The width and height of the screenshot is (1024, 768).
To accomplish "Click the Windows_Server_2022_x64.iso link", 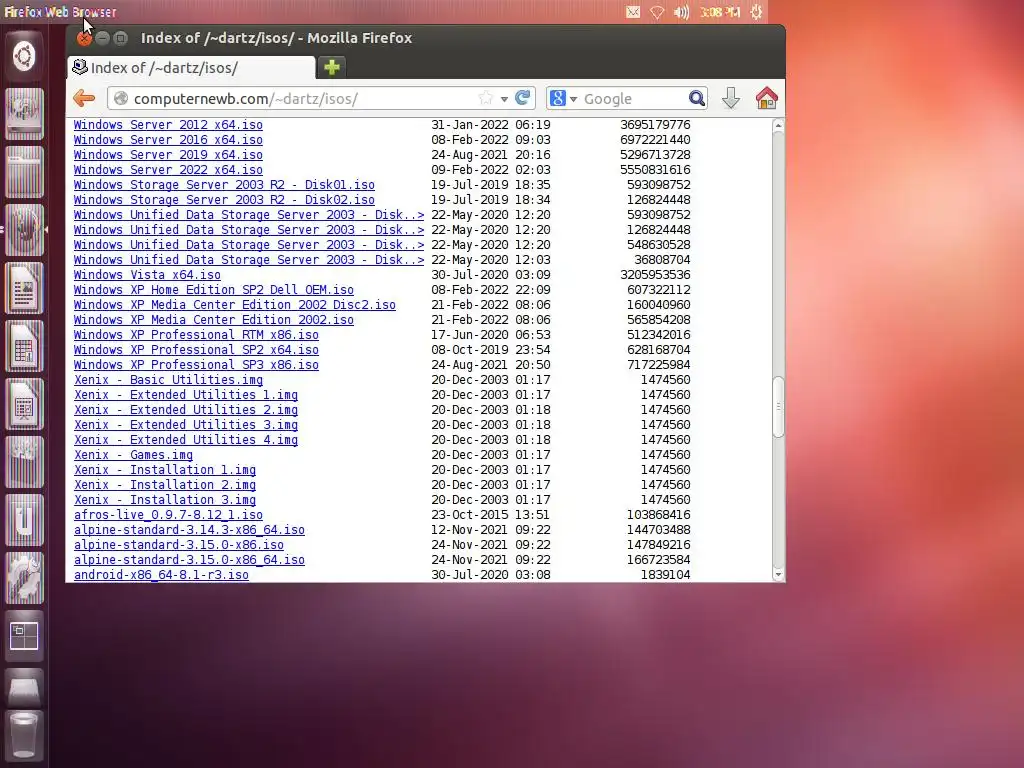I will (168, 170).
